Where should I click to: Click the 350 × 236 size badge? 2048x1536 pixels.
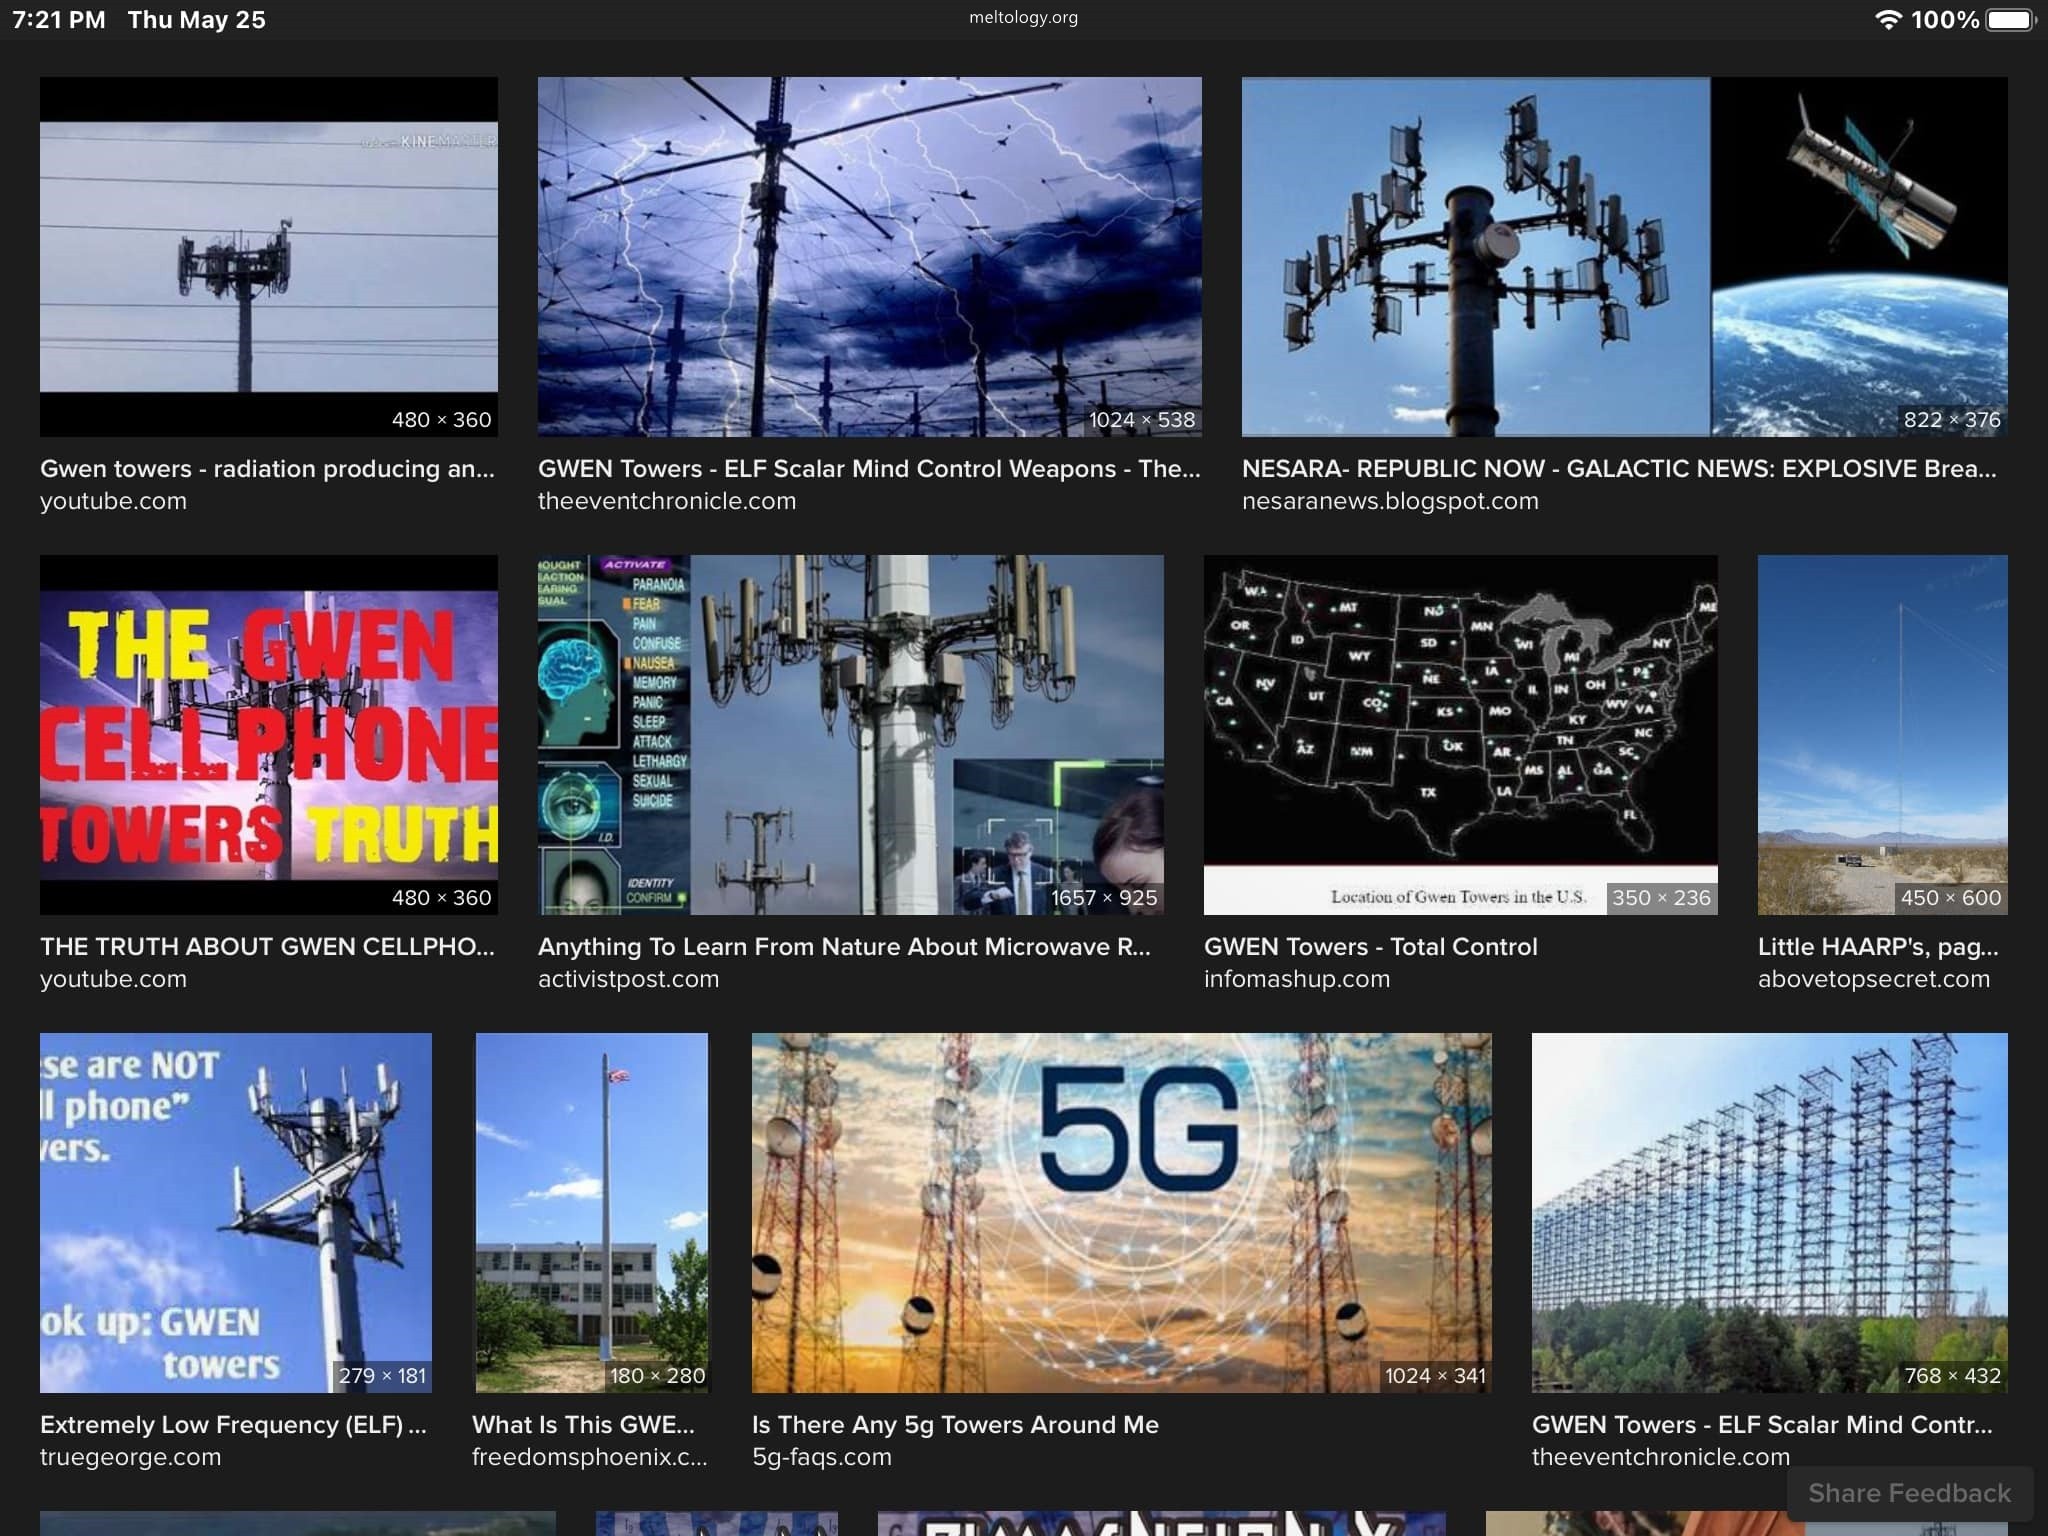point(1661,898)
